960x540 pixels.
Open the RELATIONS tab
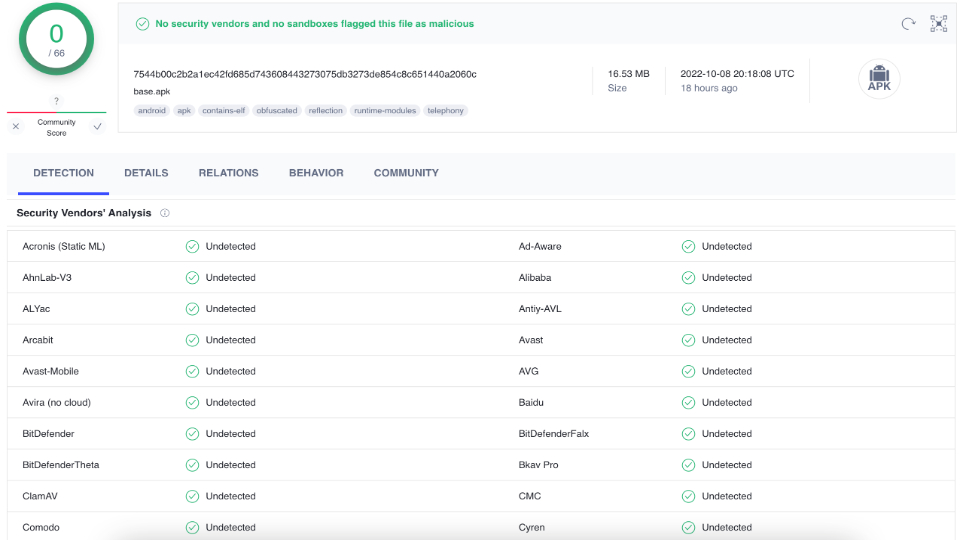pyautogui.click(x=228, y=173)
